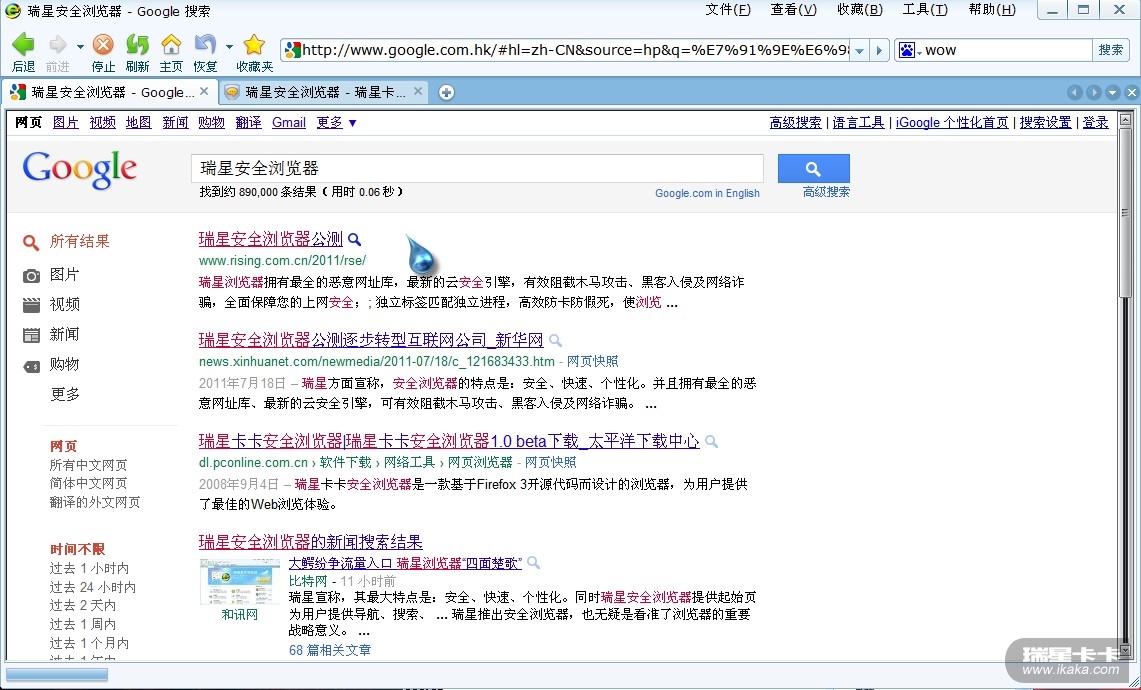This screenshot has width=1141, height=690.
Task: Click the Refresh (刷新) icon
Action: (137, 46)
